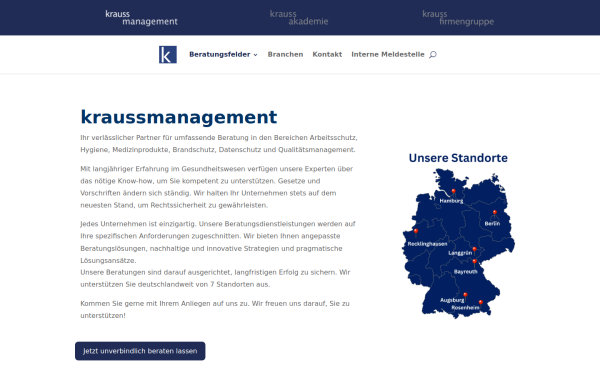Viewport: 600px width, 375px height.
Task: Open Interne Meldestelle menu link
Action: 388,54
